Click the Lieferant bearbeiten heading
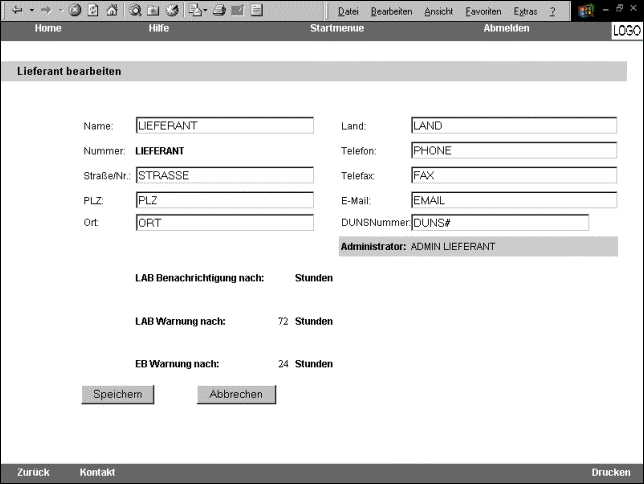 click(x=69, y=71)
